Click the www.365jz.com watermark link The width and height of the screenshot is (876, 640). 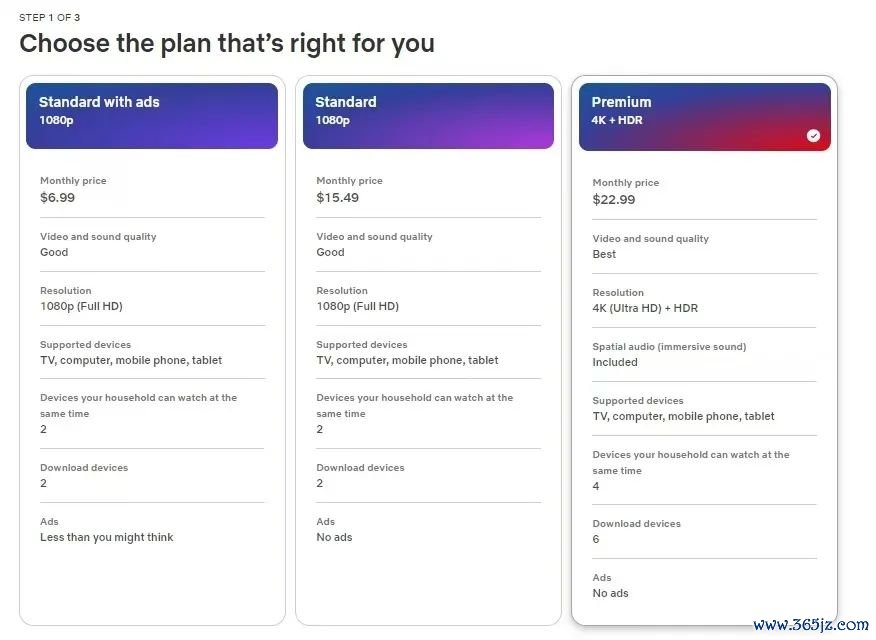811,624
